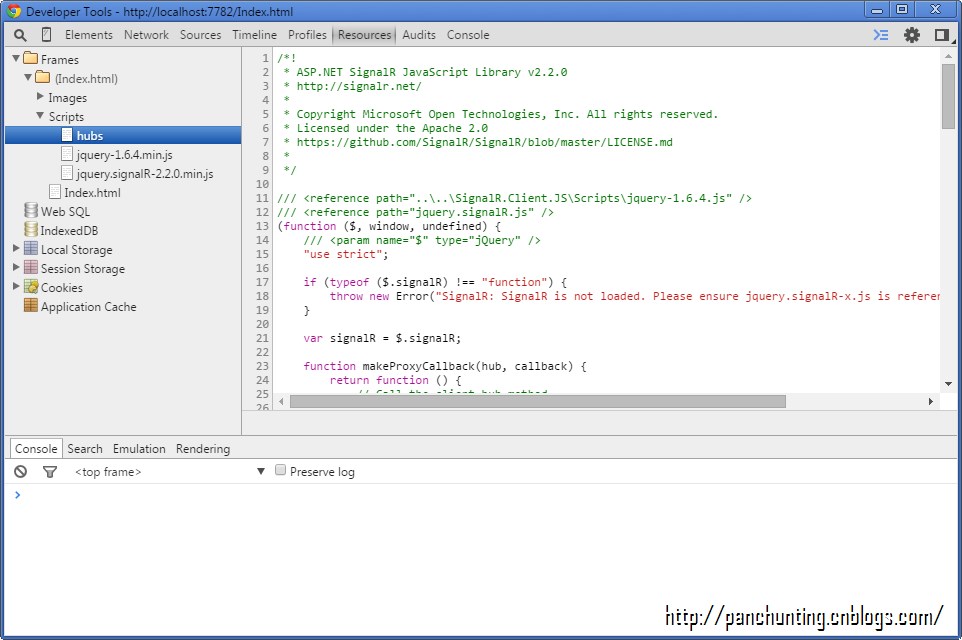This screenshot has height=640, width=962.
Task: Open the drawer Search tab
Action: tap(85, 449)
